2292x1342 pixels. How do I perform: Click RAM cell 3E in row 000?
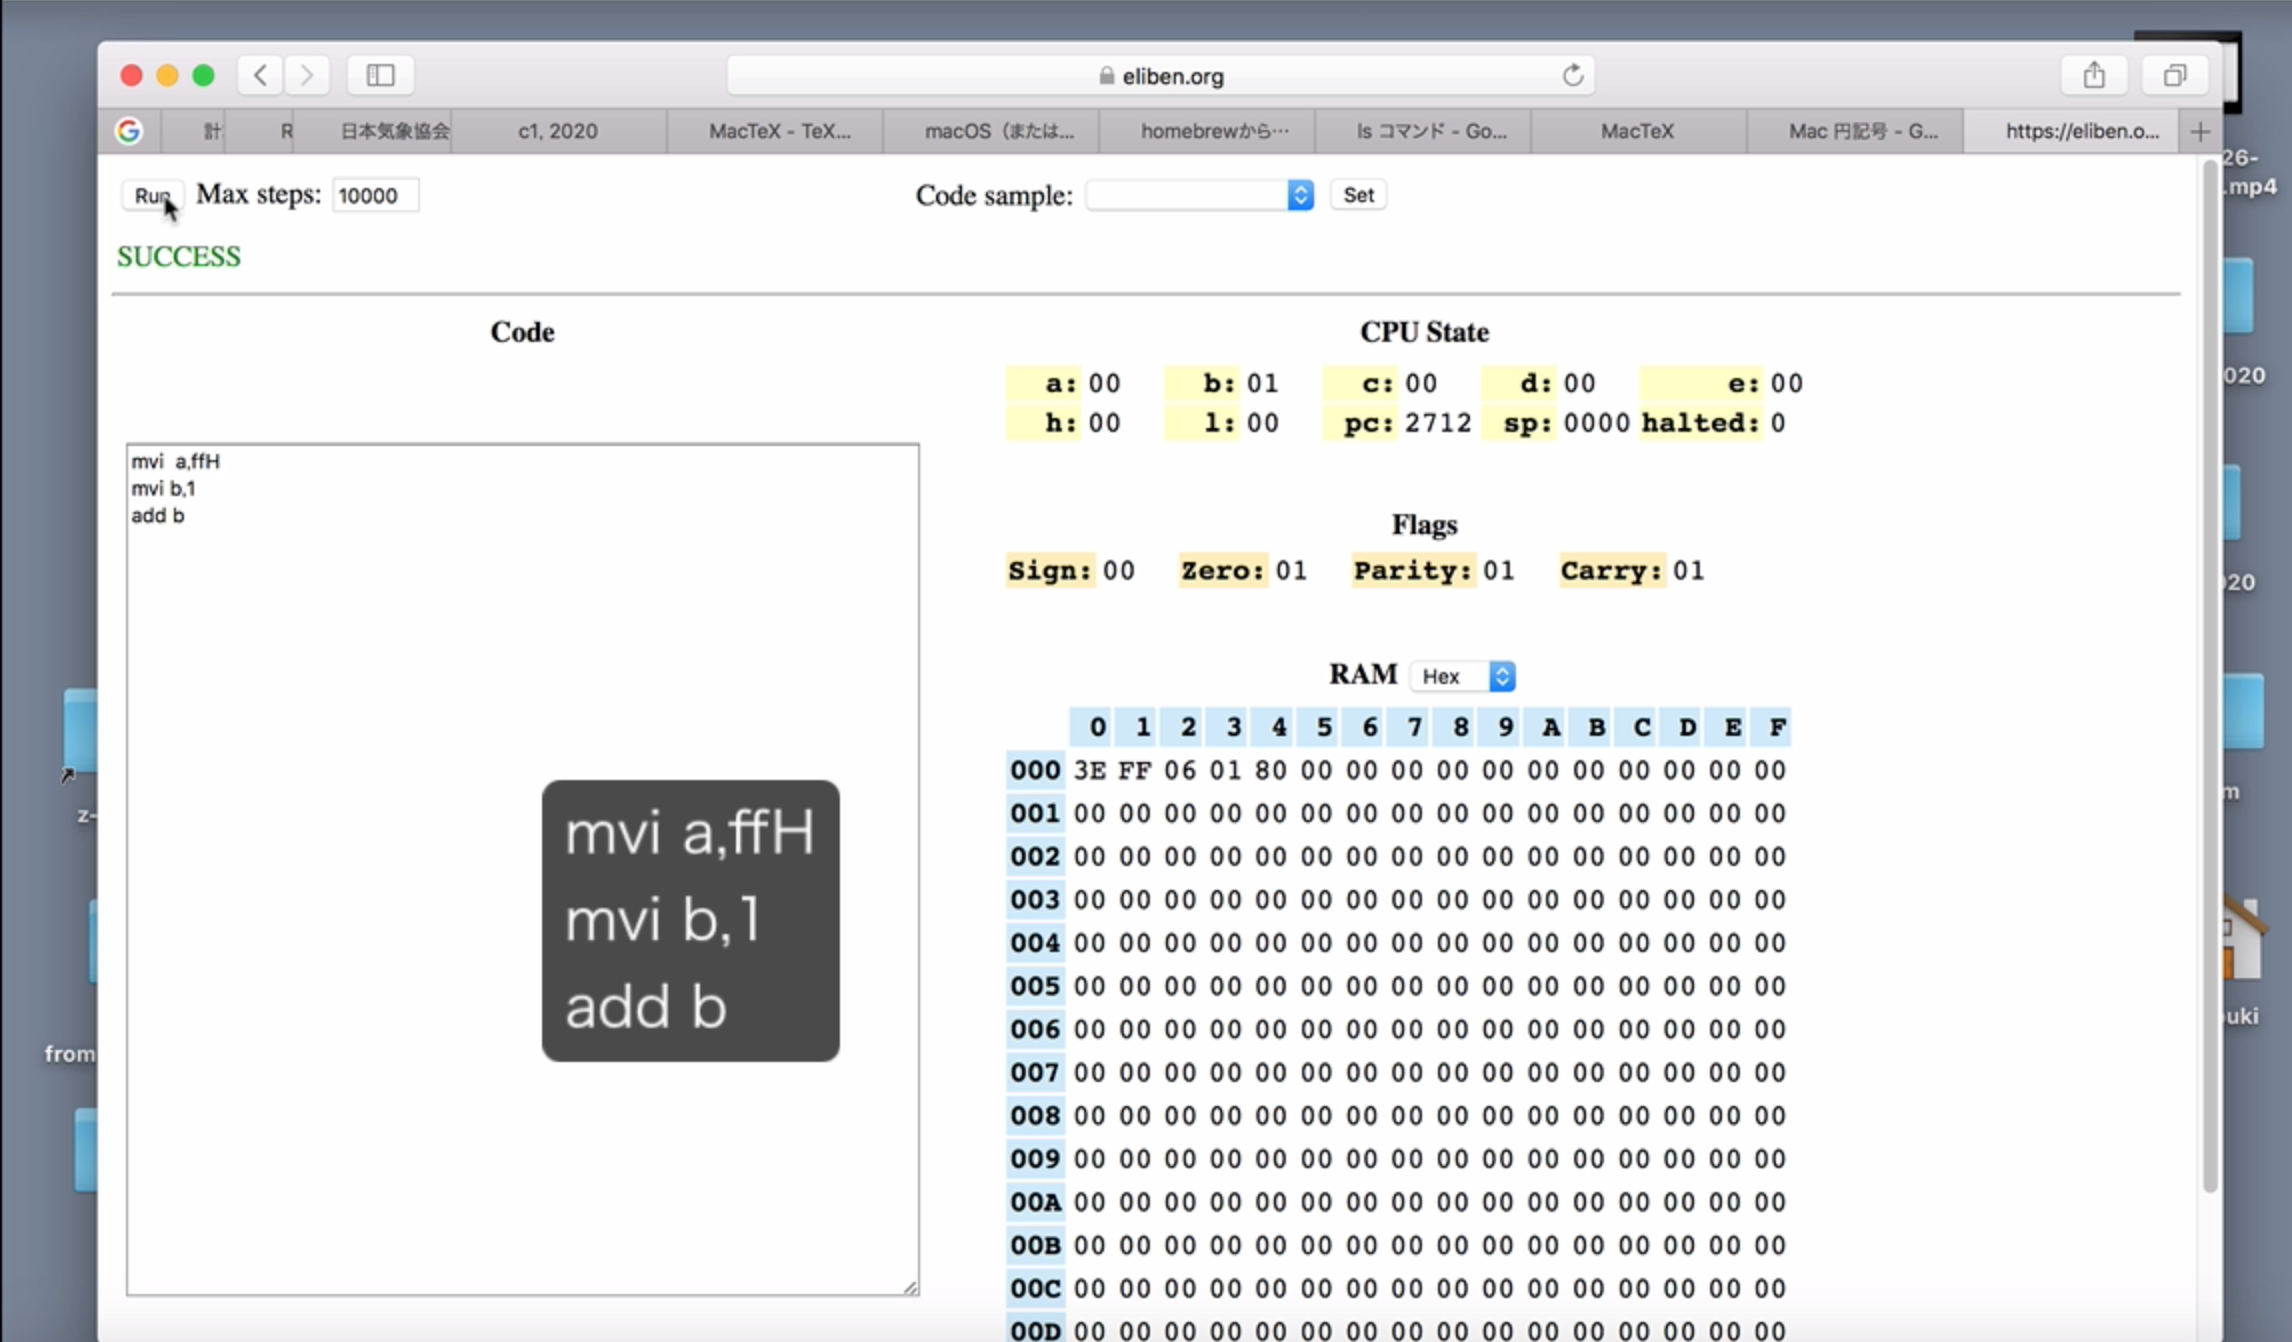pyautogui.click(x=1090, y=770)
